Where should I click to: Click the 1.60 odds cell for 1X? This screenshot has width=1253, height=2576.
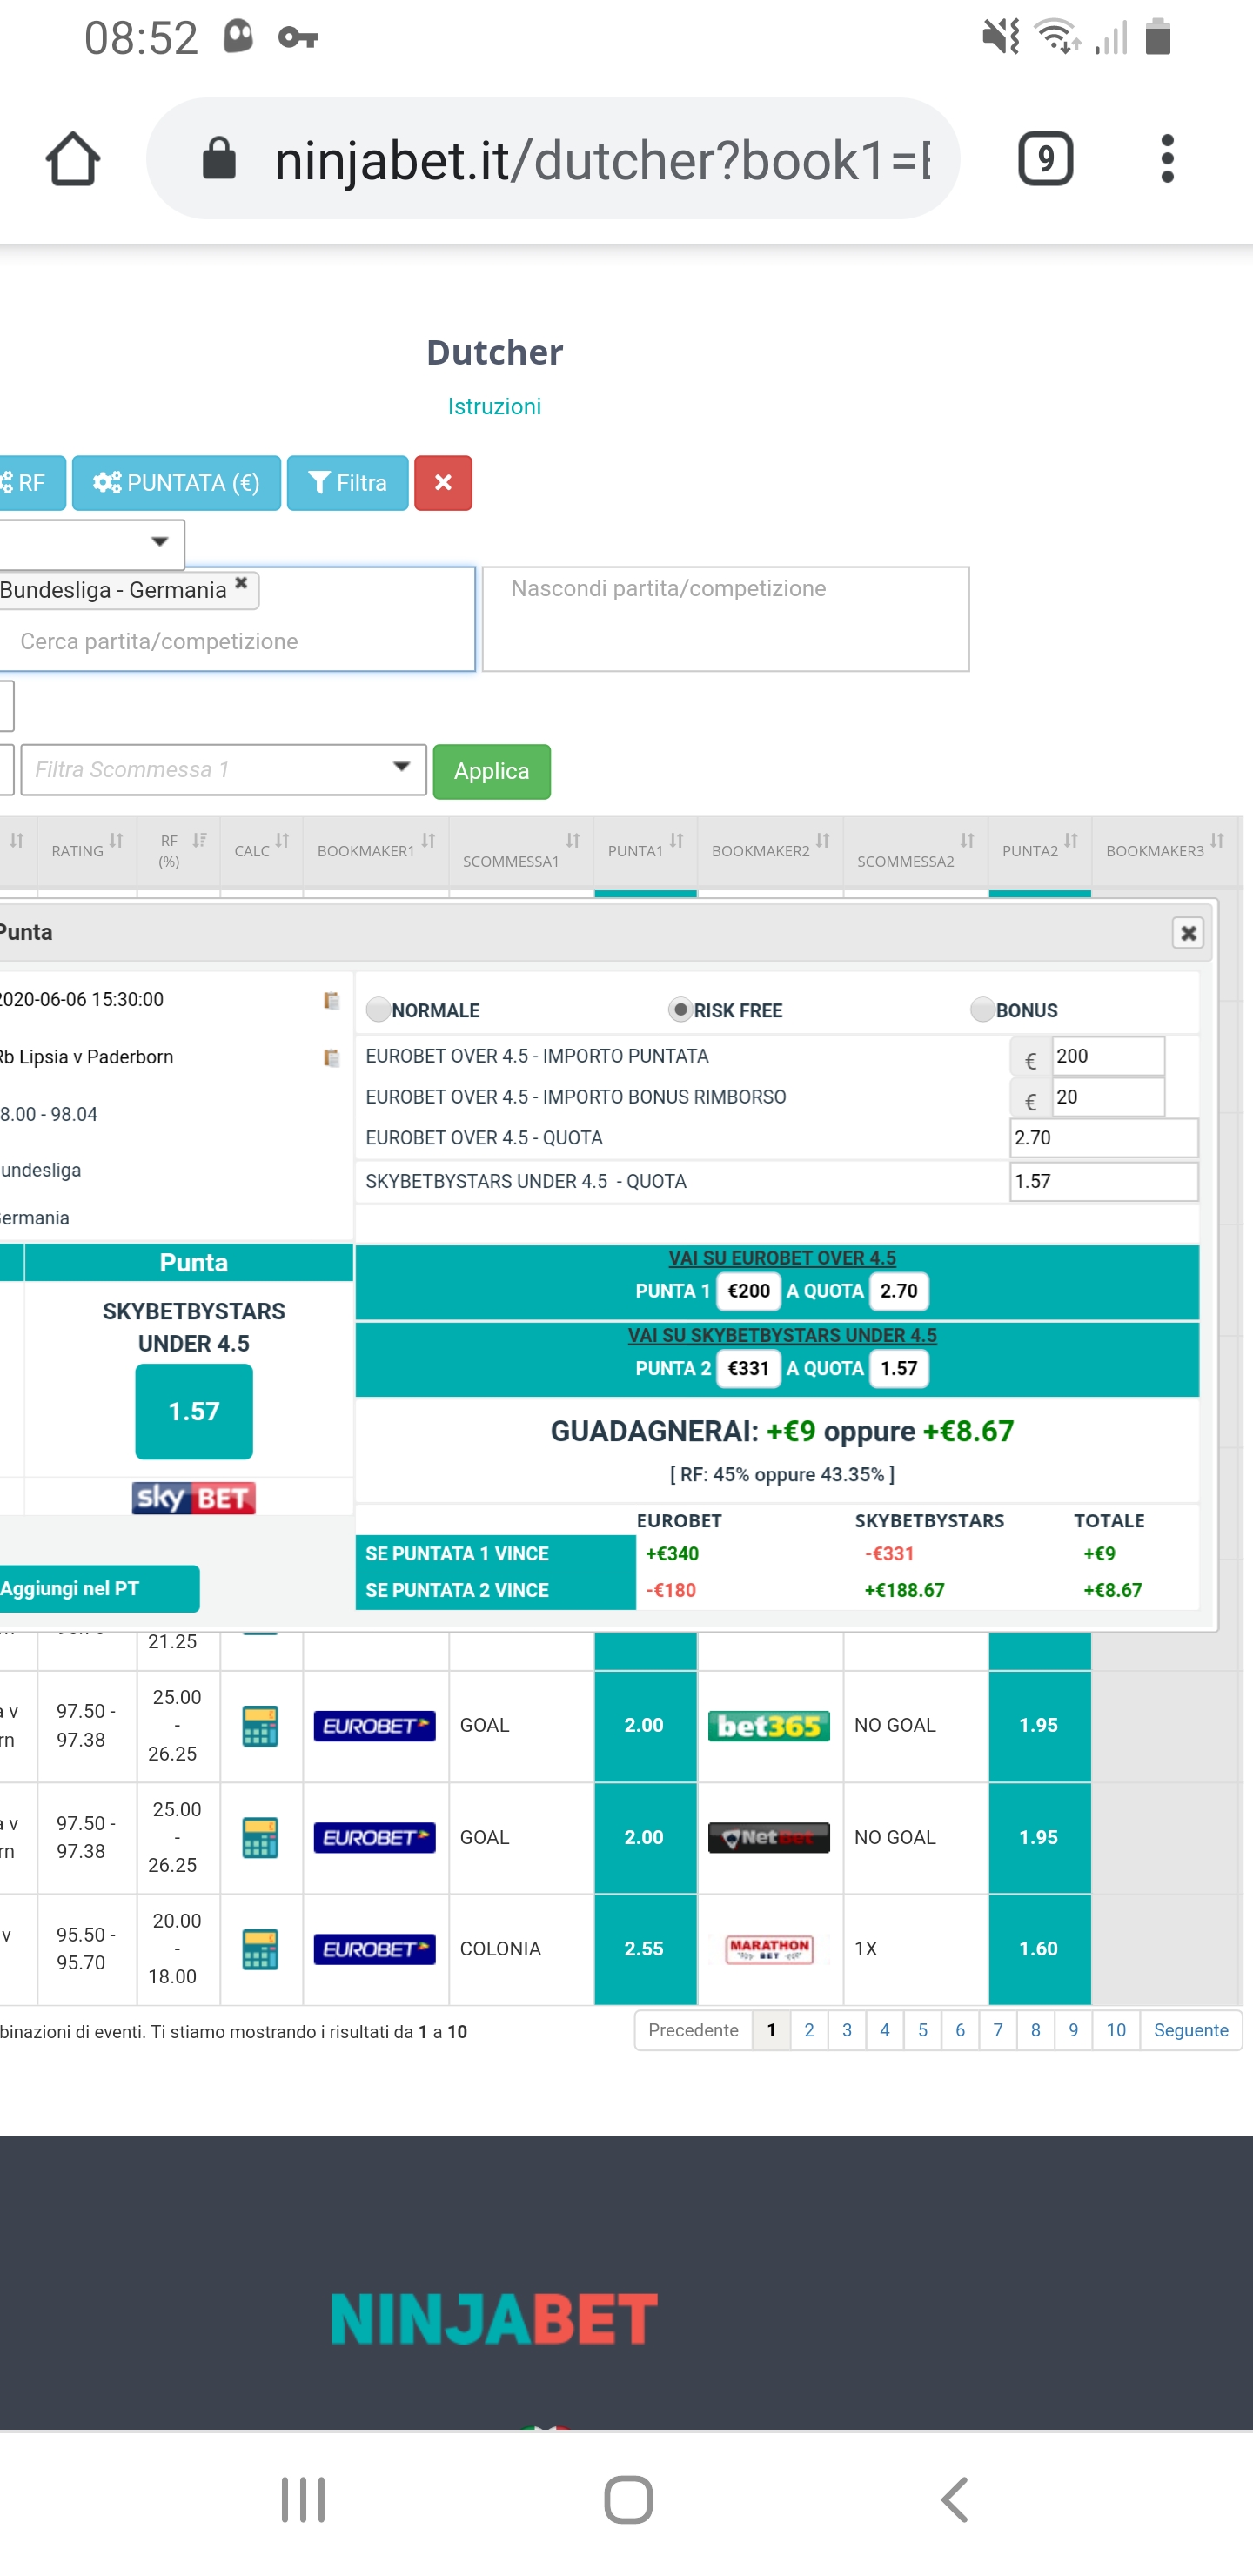click(1039, 1949)
